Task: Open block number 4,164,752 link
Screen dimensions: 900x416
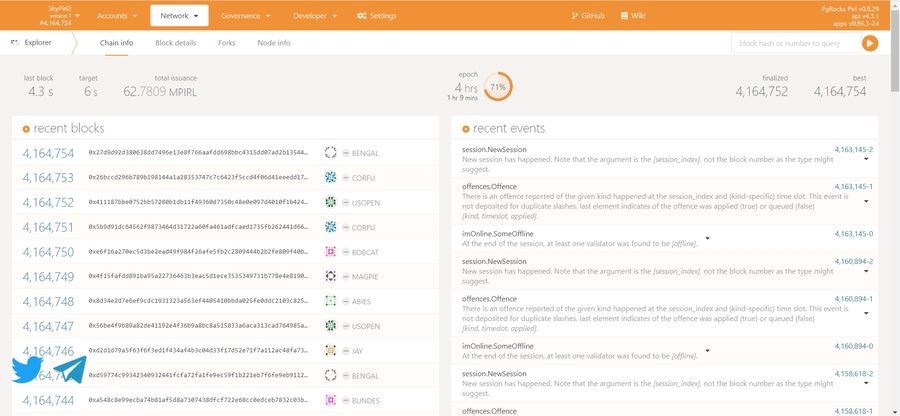Action: tap(49, 203)
